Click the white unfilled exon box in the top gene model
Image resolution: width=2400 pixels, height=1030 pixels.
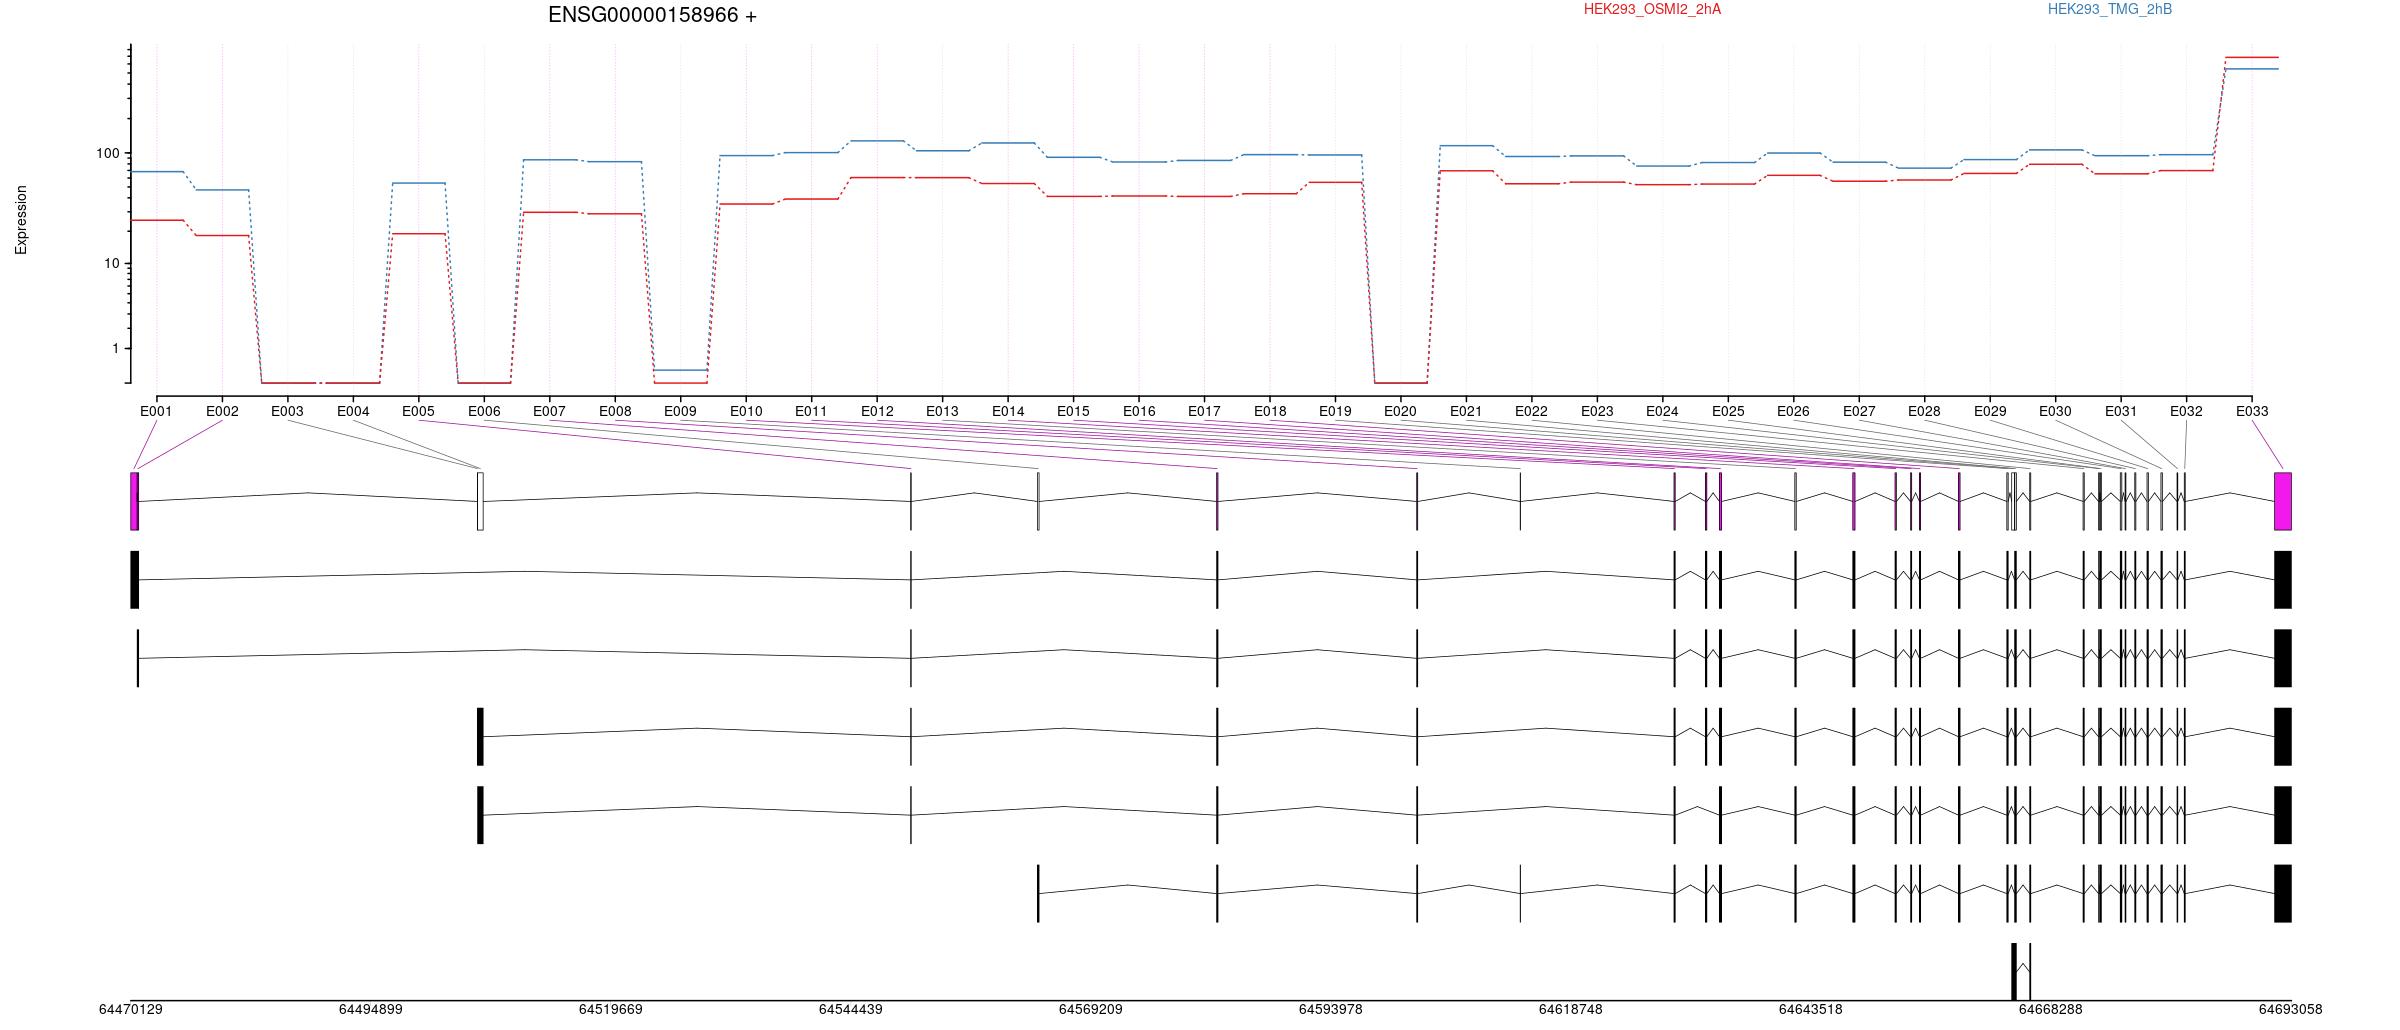coord(480,501)
